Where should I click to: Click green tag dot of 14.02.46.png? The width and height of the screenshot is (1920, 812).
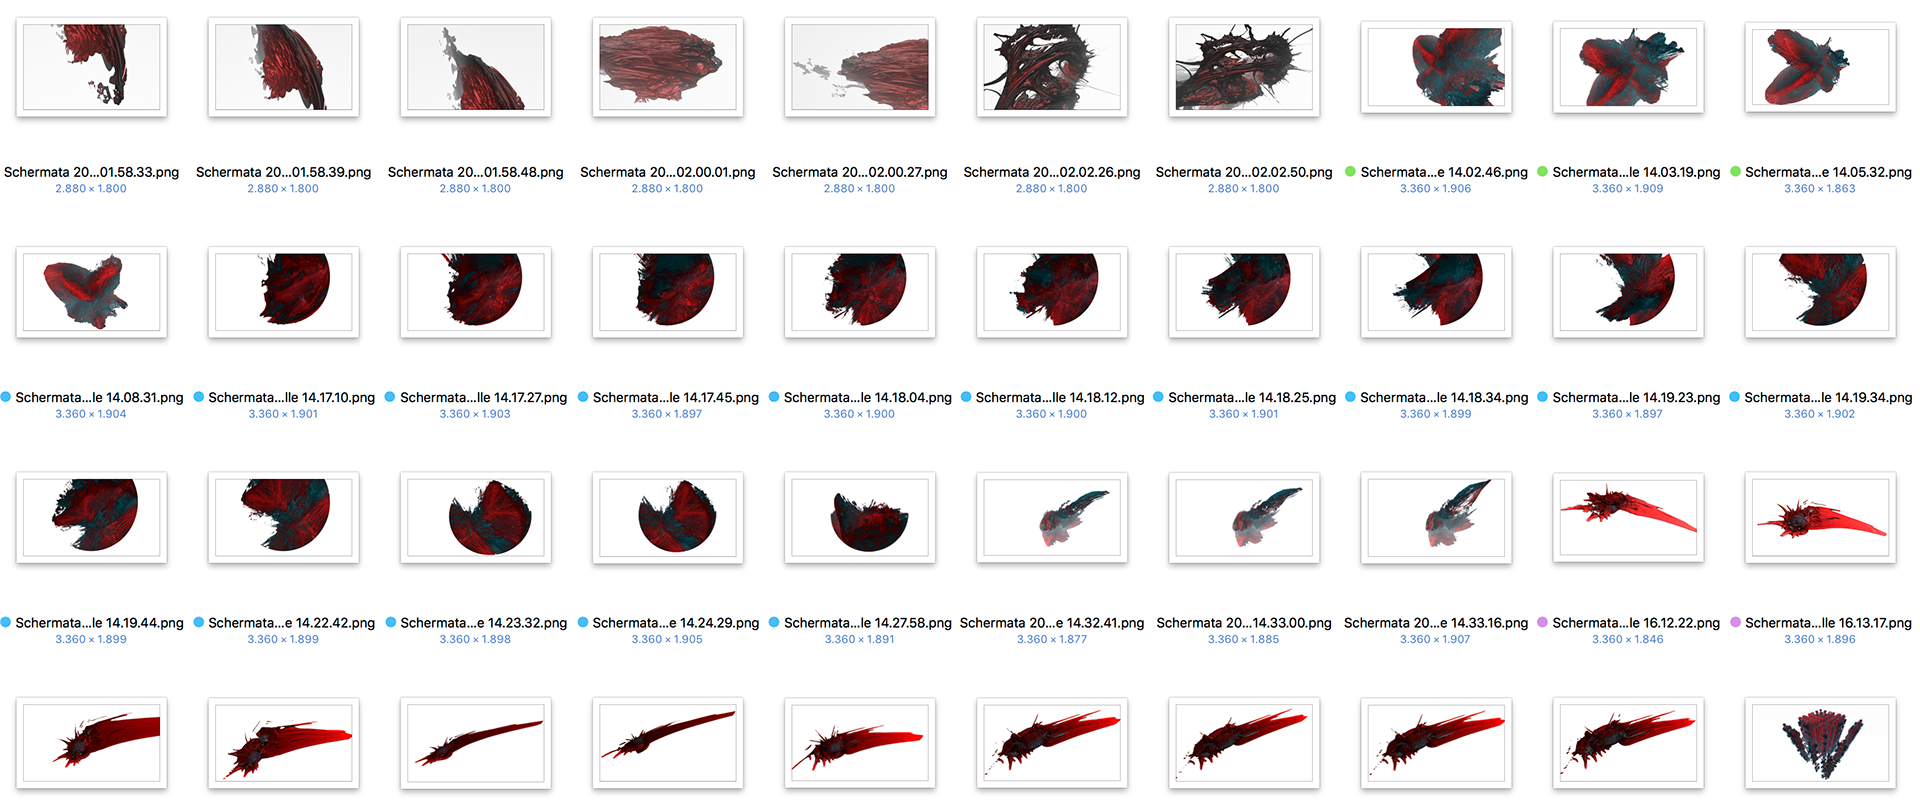[1350, 172]
